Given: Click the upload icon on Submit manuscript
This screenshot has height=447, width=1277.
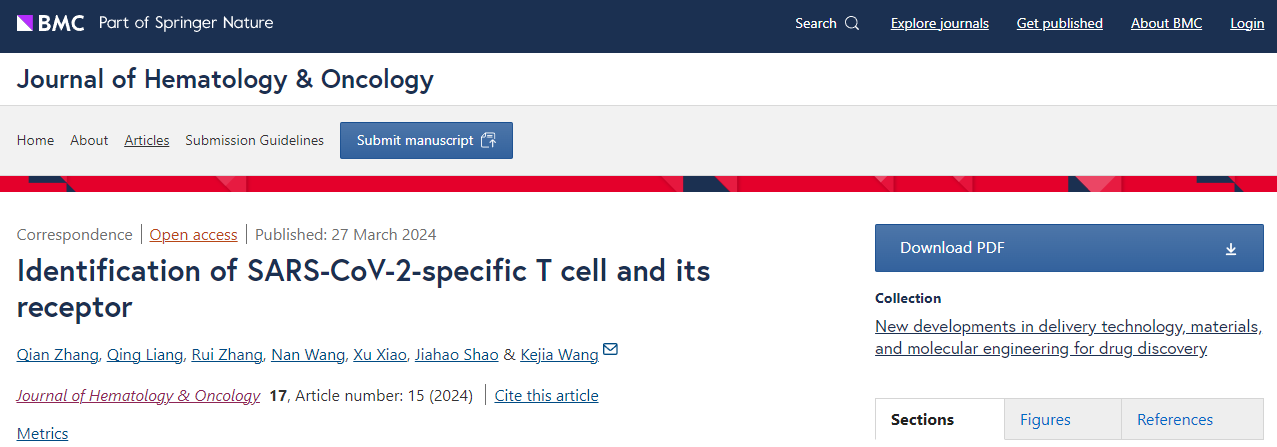Looking at the screenshot, I should (x=489, y=140).
